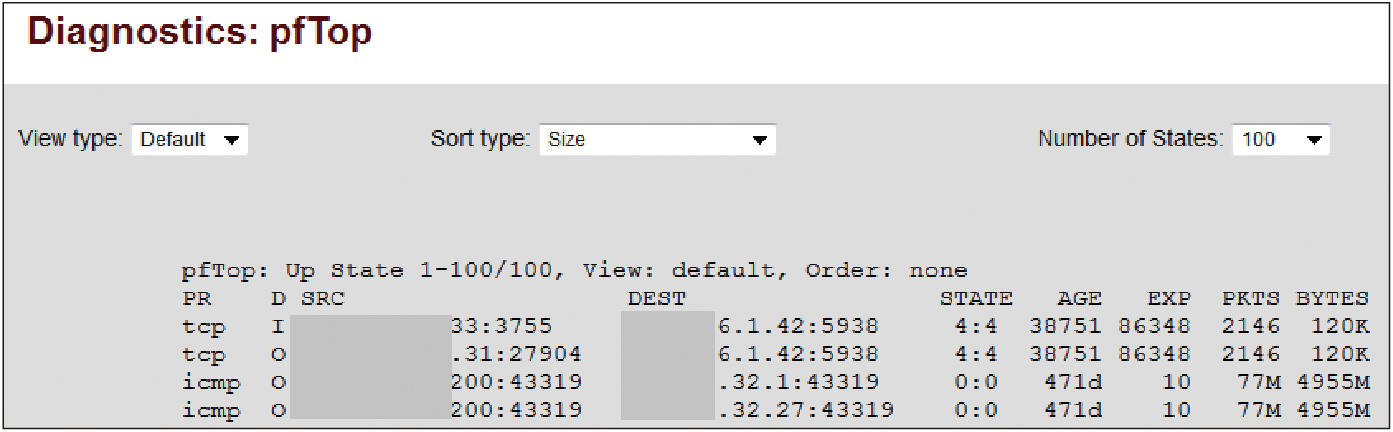Click source value 33:3755

point(501,326)
